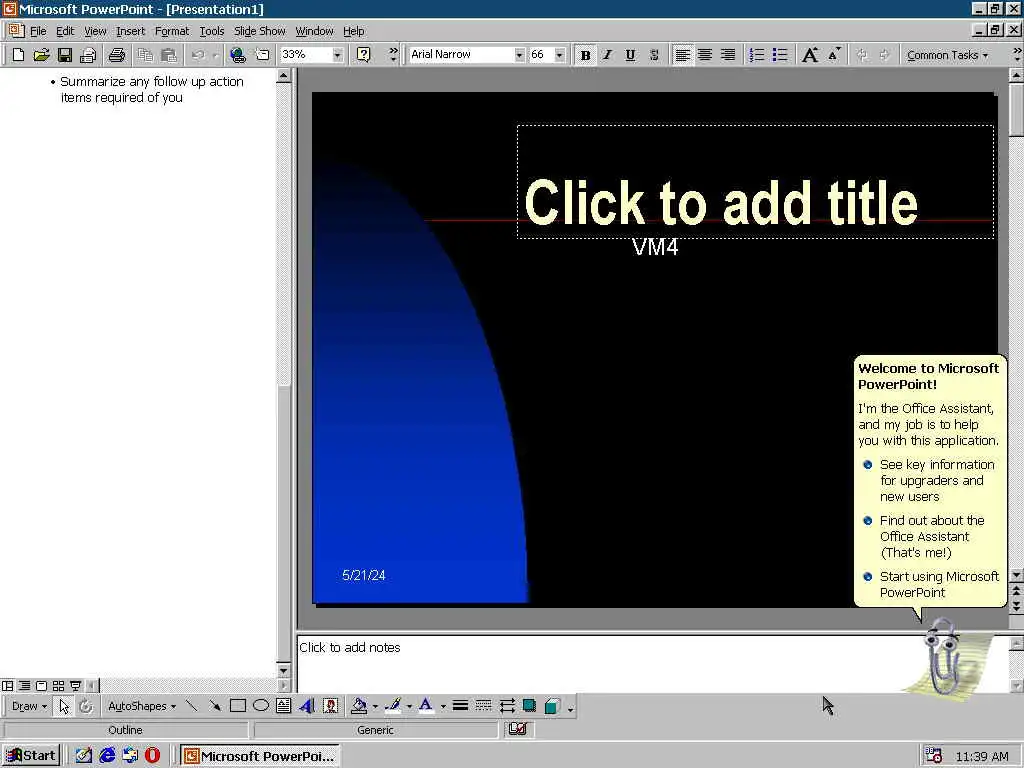Switch to Slide Sorter View button
Viewport: 1024px width, 768px height.
point(58,686)
